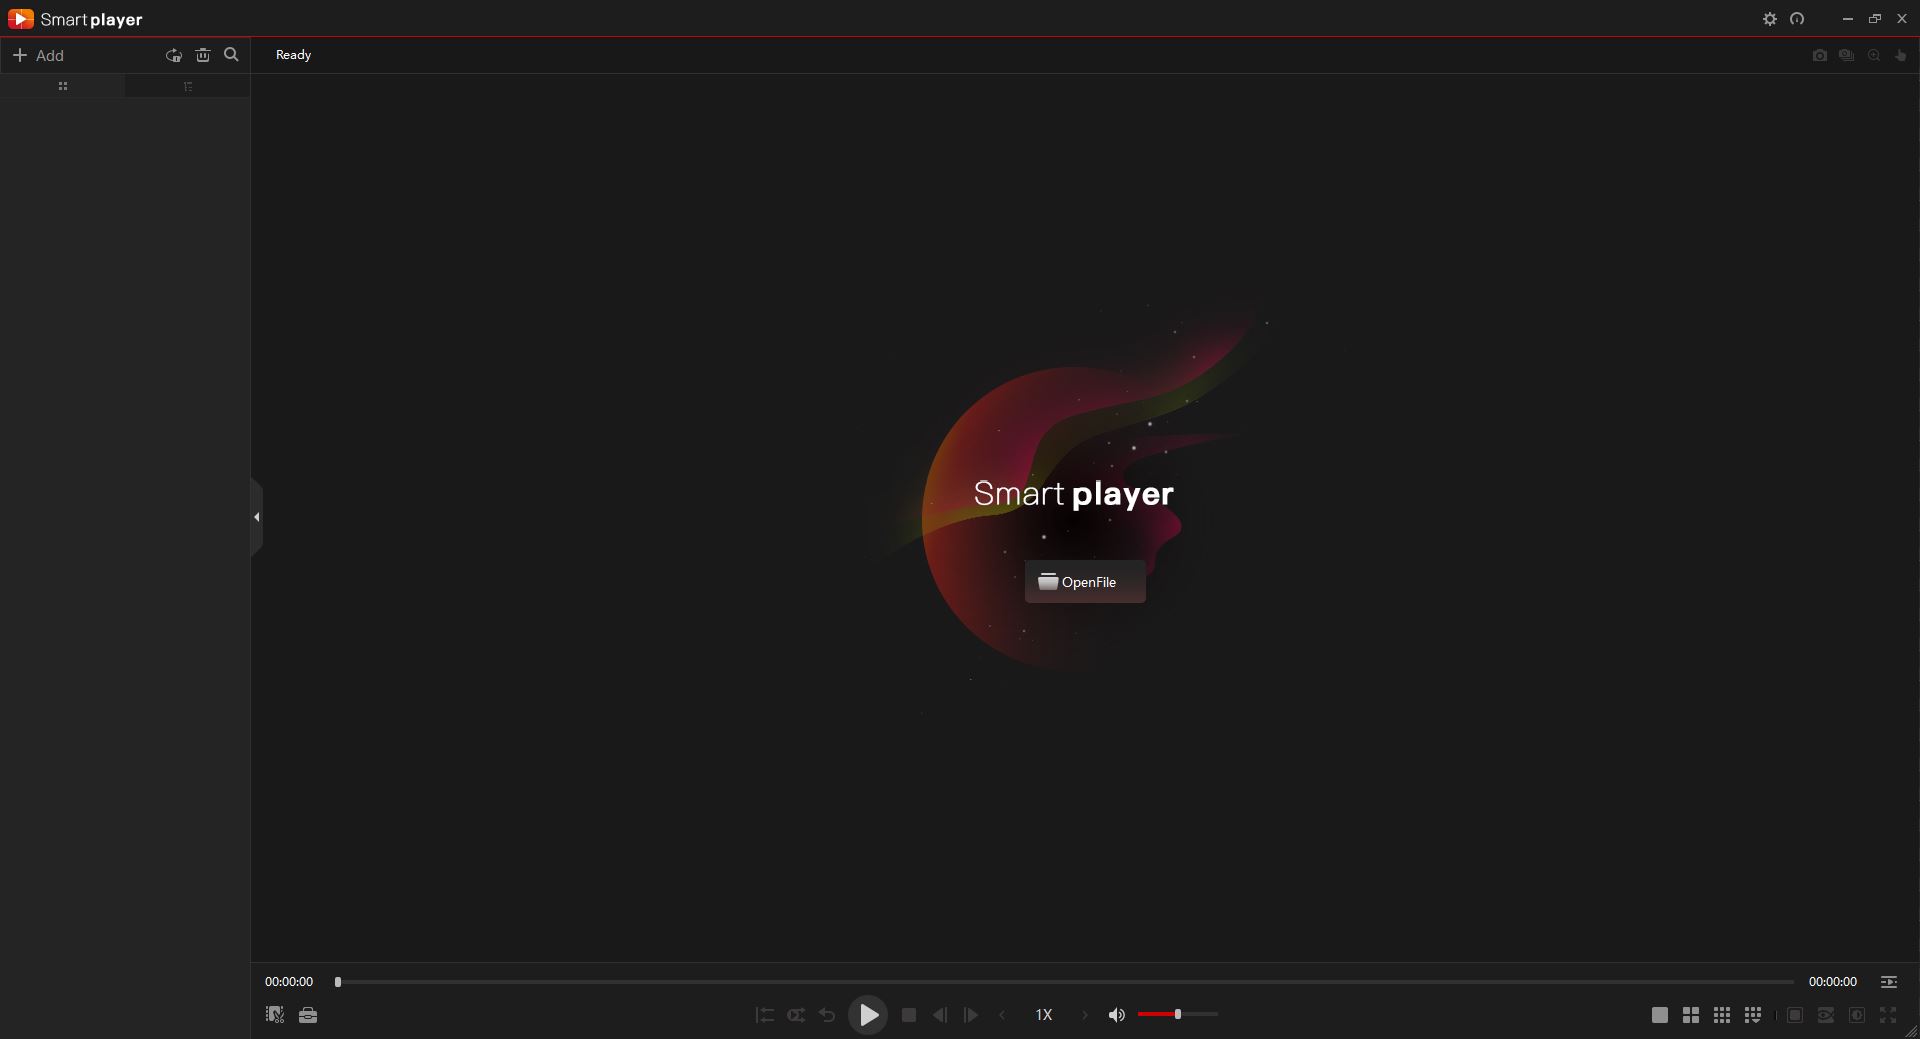The width and height of the screenshot is (1920, 1039).
Task: Click the end time 00:00:00 on the right
Action: [1833, 982]
